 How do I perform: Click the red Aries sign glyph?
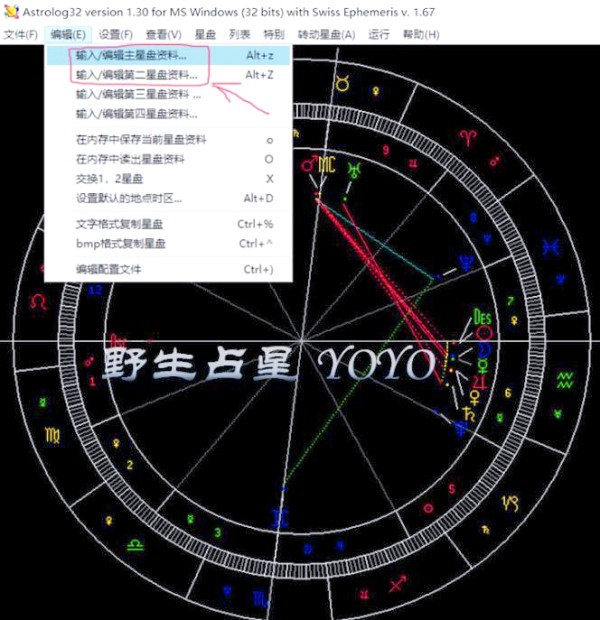468,138
